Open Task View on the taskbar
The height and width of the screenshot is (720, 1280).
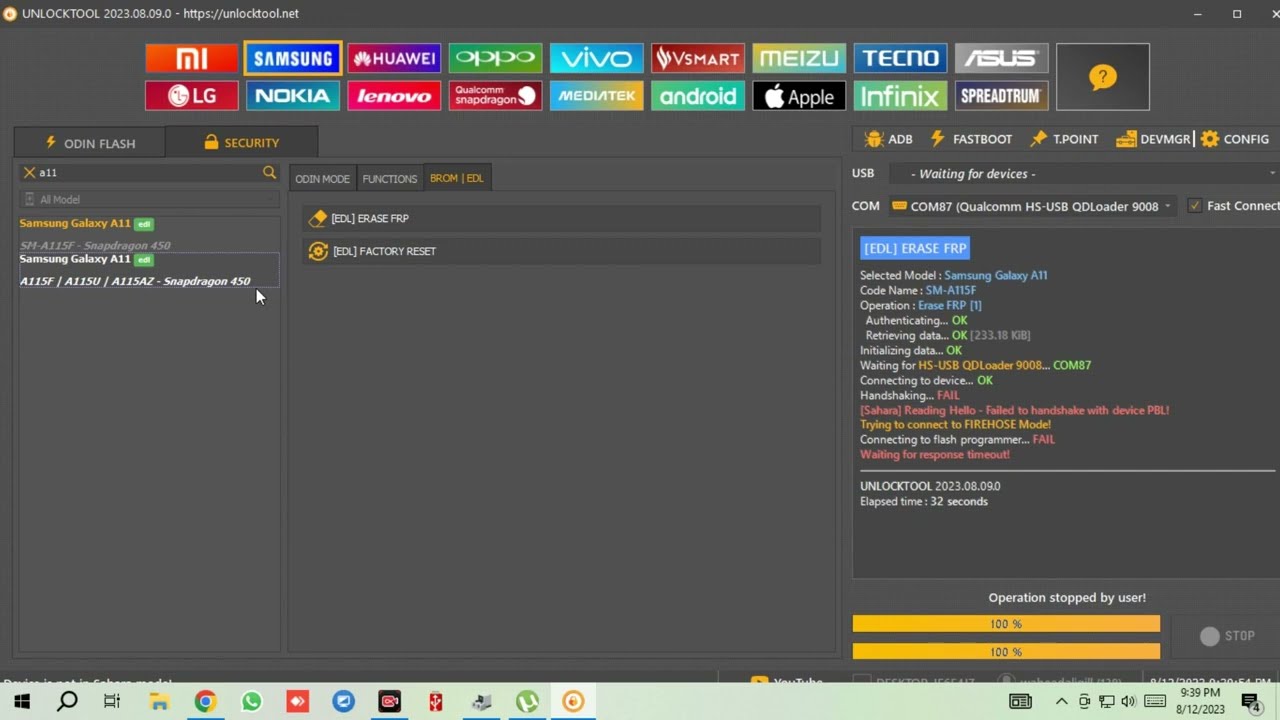(112, 702)
